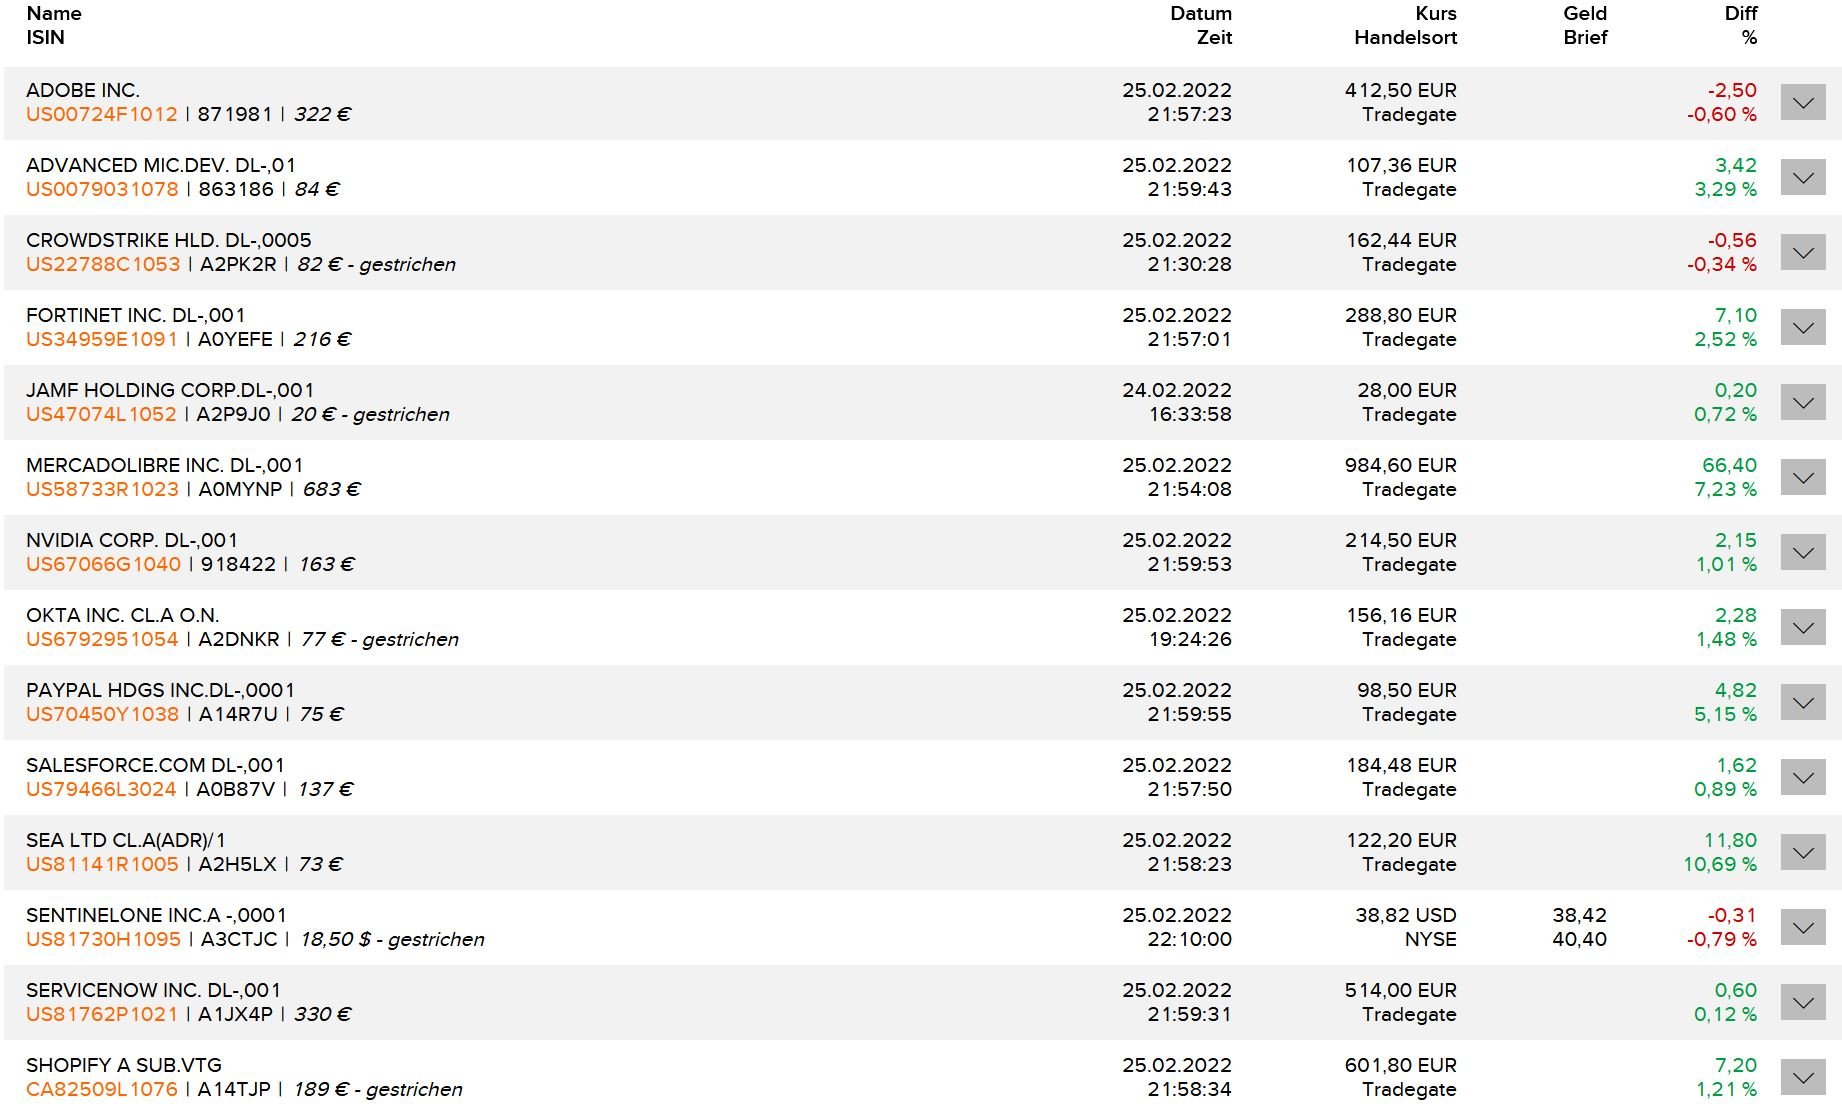Viewport: 1842px width, 1109px height.
Task: Follow the Fortinet ISIN US34959E1091 link
Action: coord(102,339)
